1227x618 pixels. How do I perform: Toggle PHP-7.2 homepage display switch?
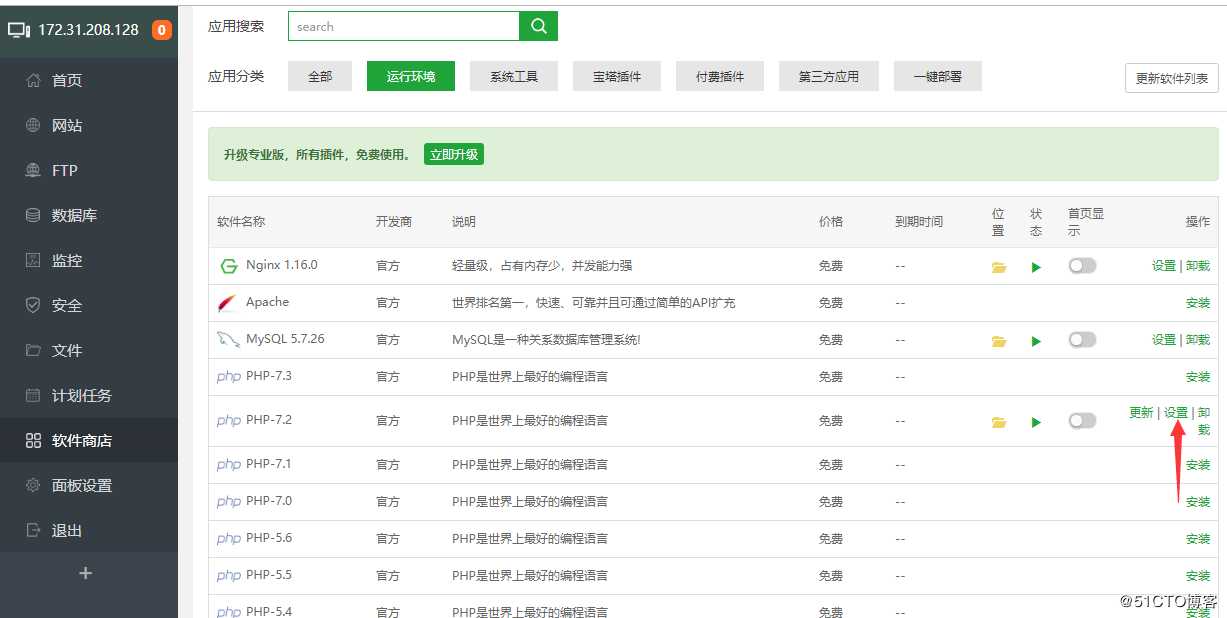click(x=1082, y=421)
